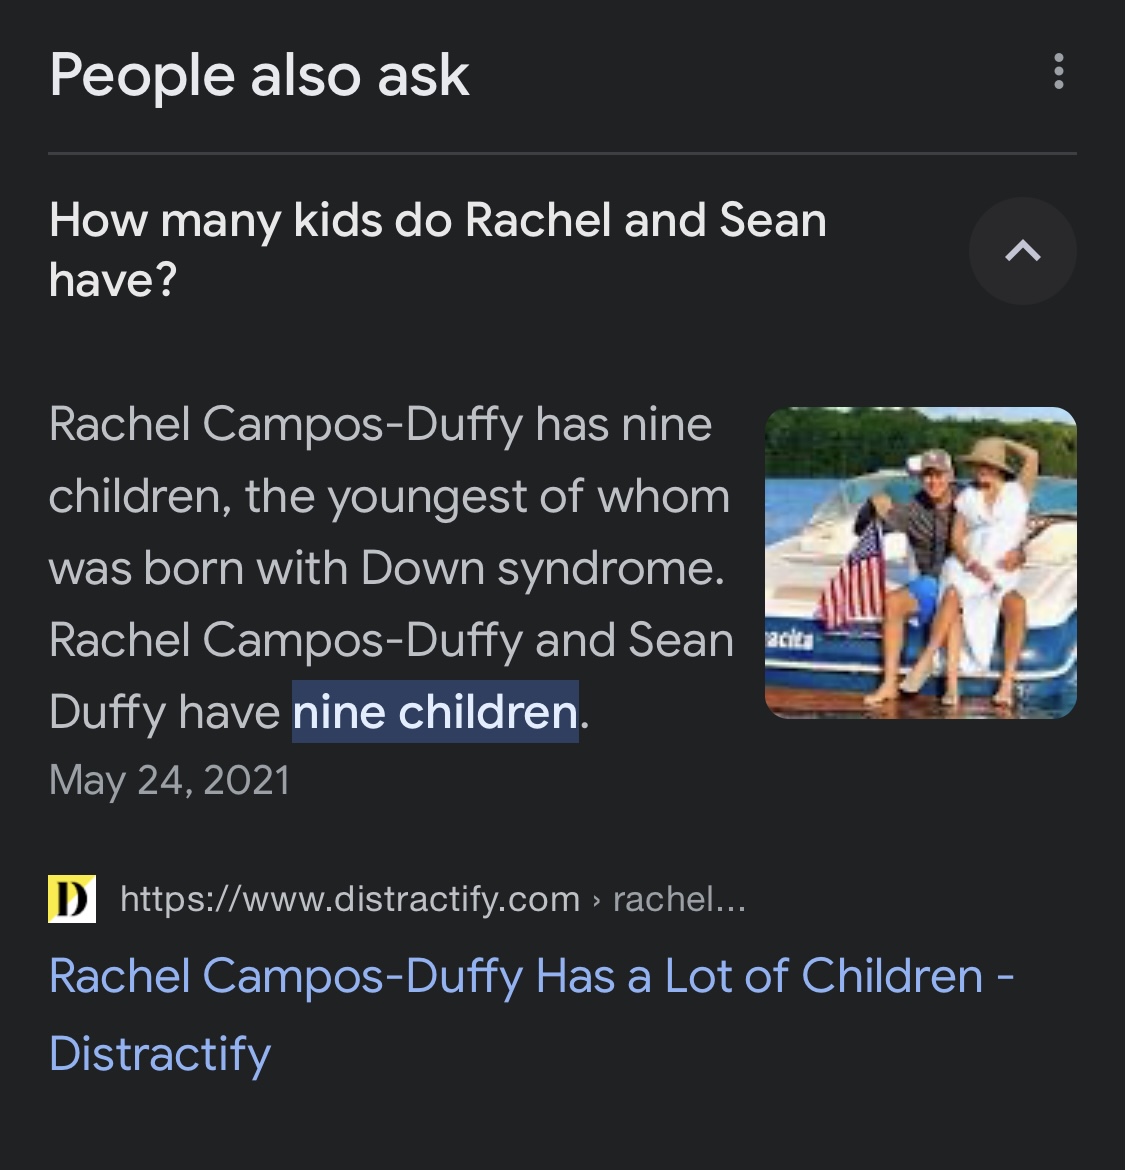The width and height of the screenshot is (1125, 1170).
Task: Click the 'Duffy have' text before the highlight
Action: pos(164,712)
